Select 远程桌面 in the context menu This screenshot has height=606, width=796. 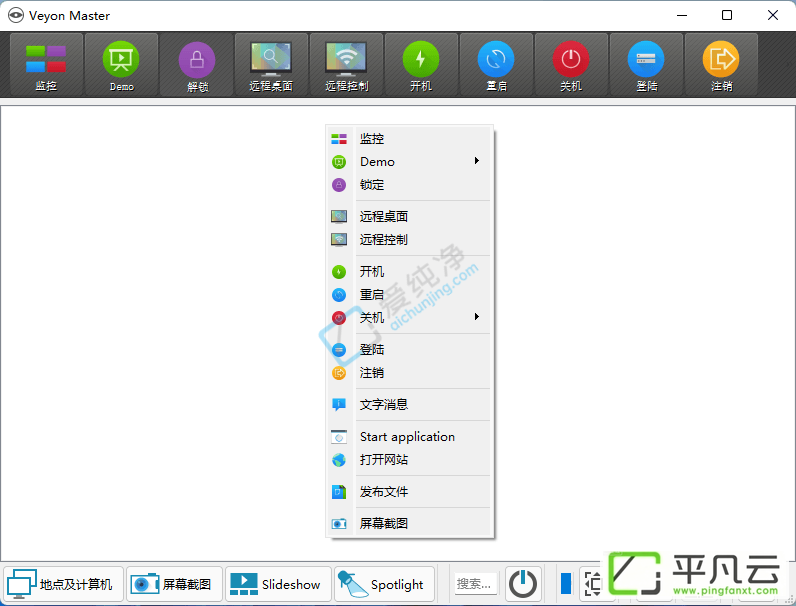click(x=409, y=217)
